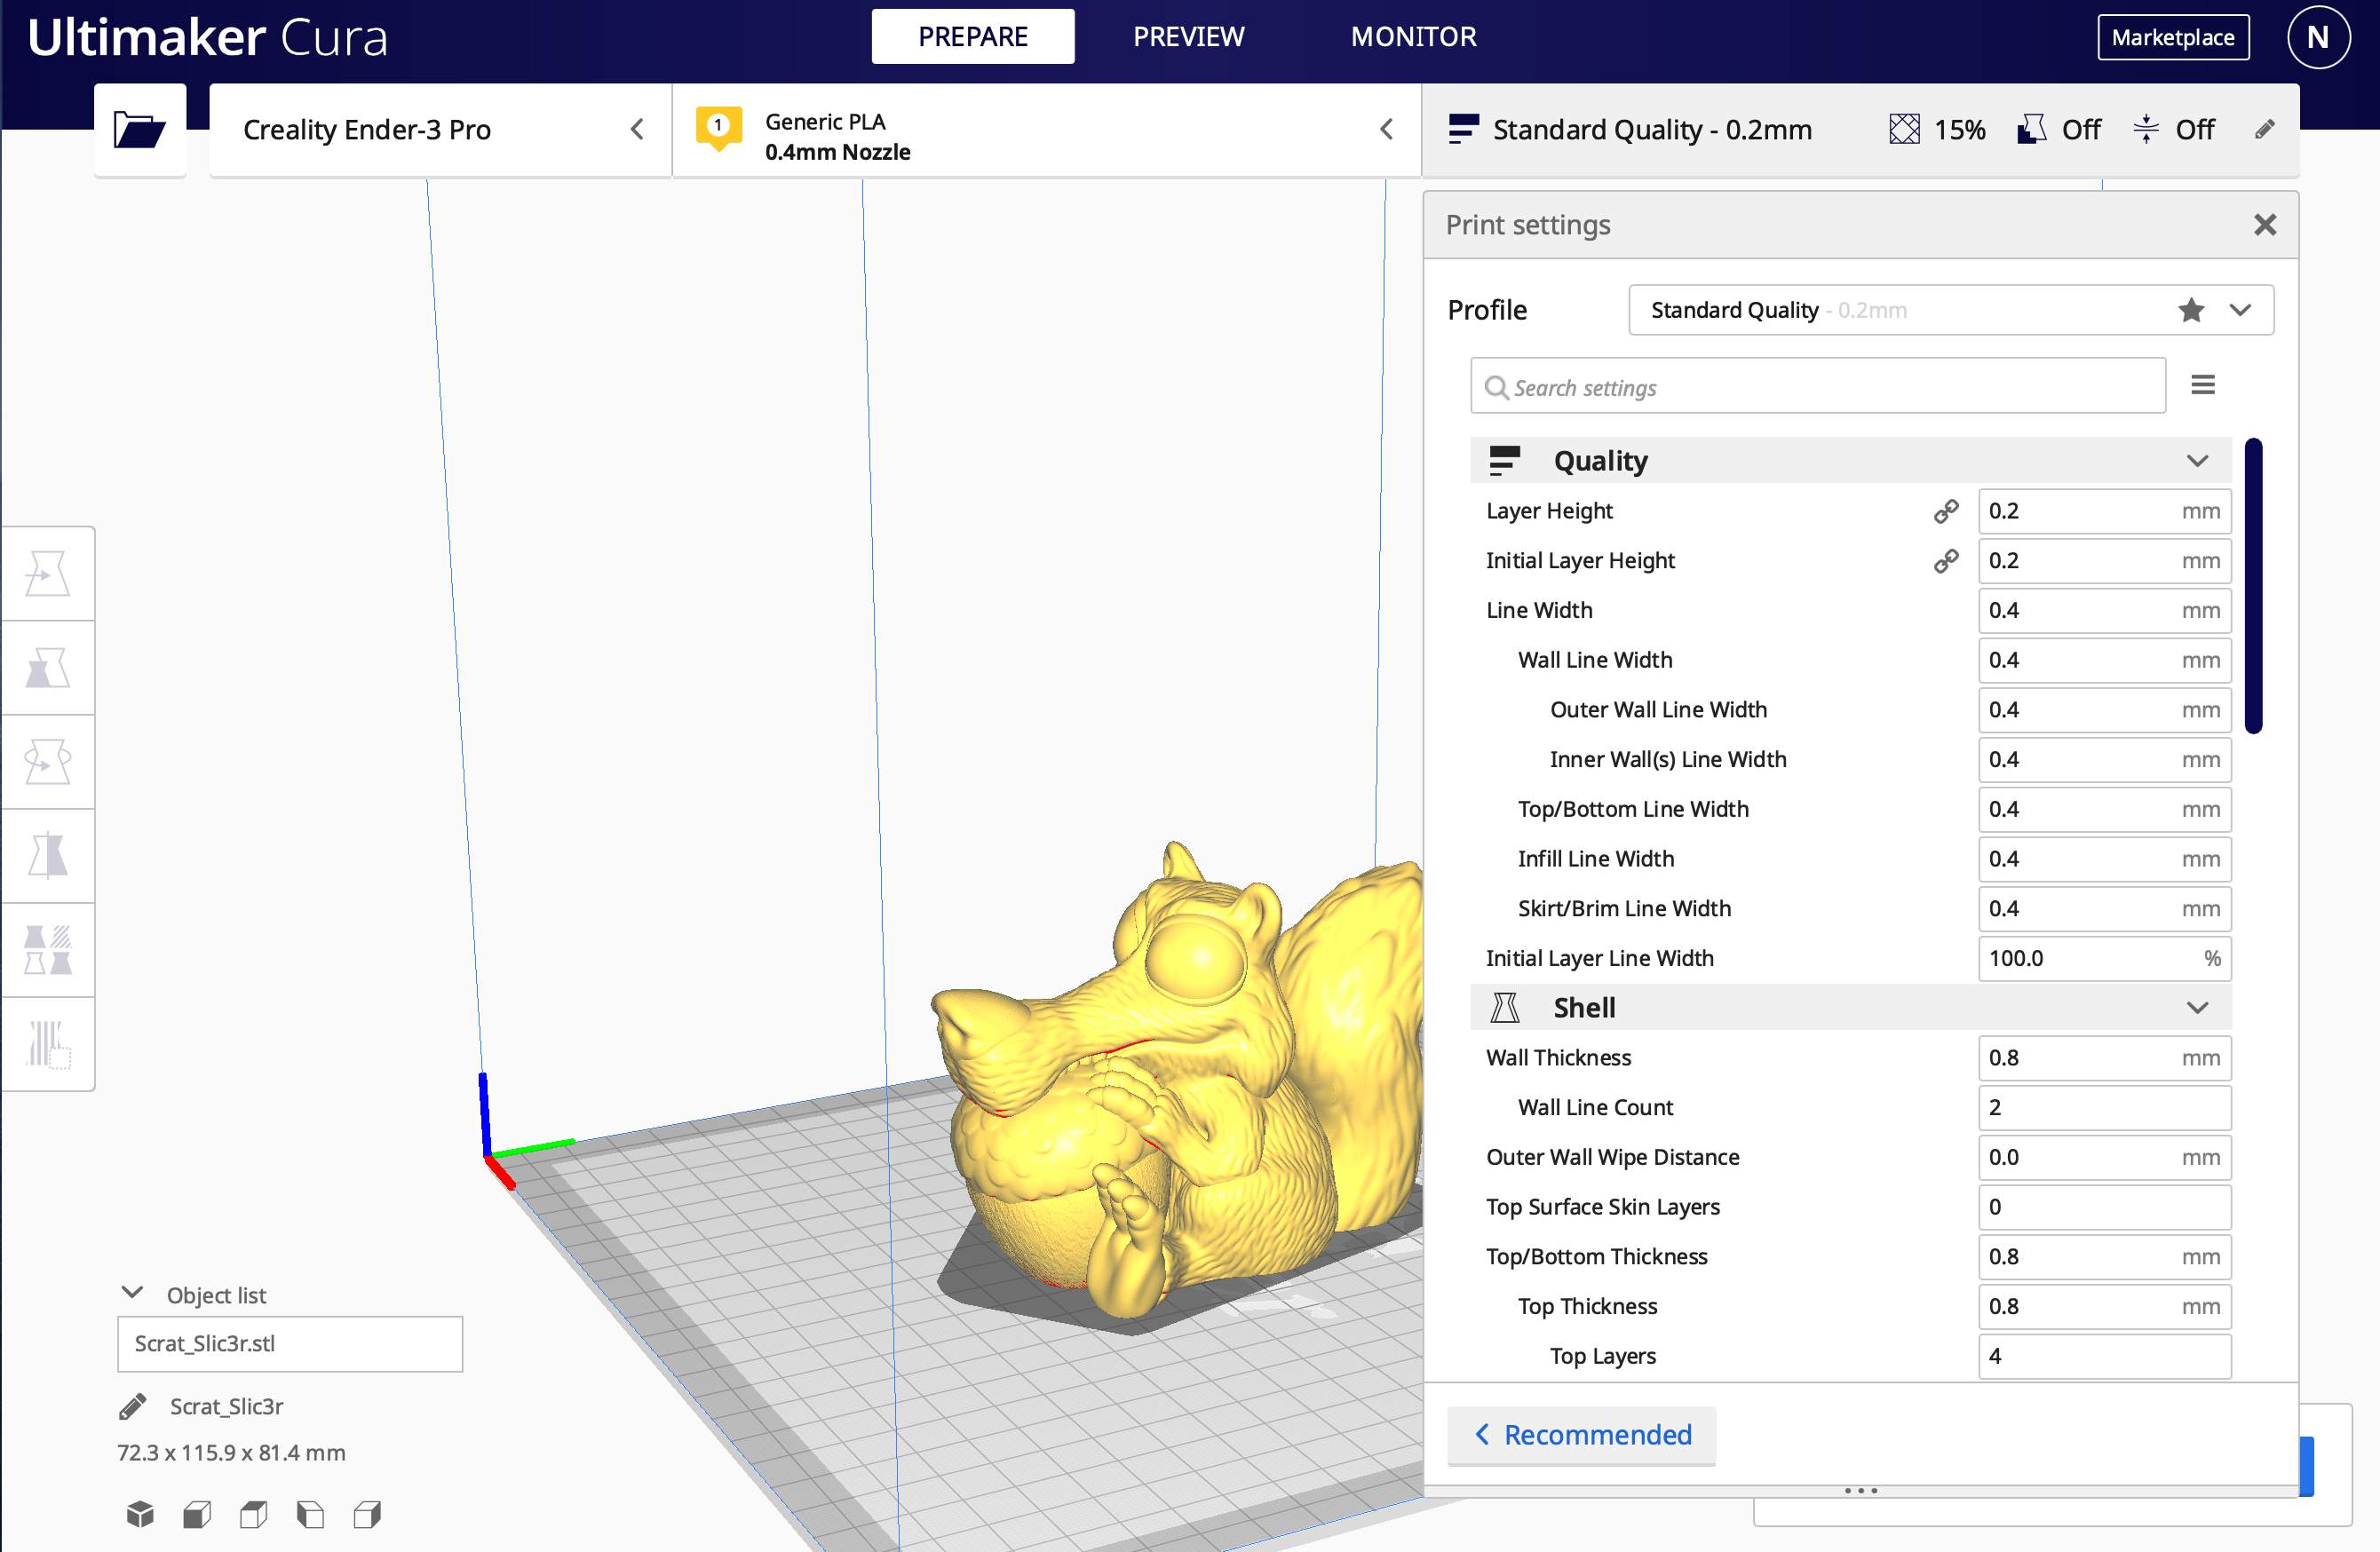The image size is (2380, 1552).
Task: Edit the Infill Line Width value
Action: coord(2104,860)
